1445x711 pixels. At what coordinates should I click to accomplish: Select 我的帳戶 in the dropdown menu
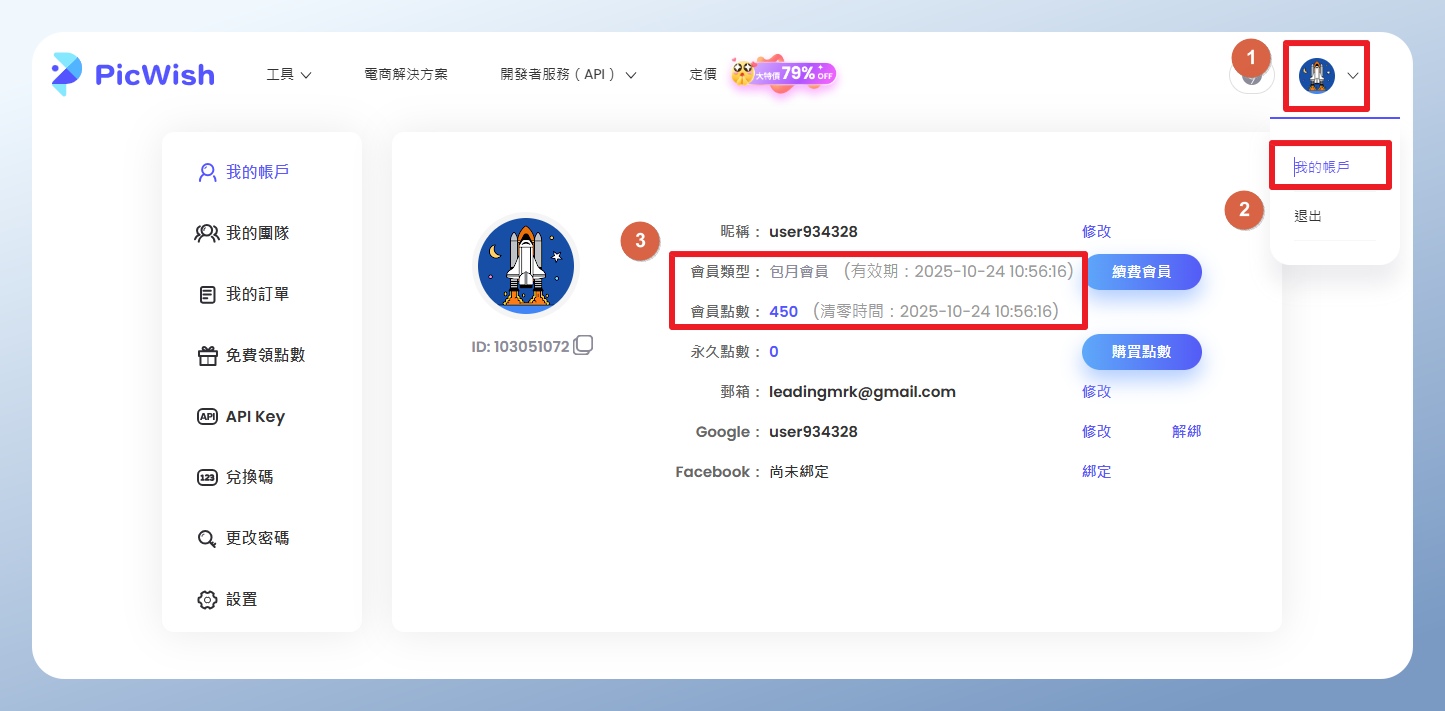[x=1322, y=167]
